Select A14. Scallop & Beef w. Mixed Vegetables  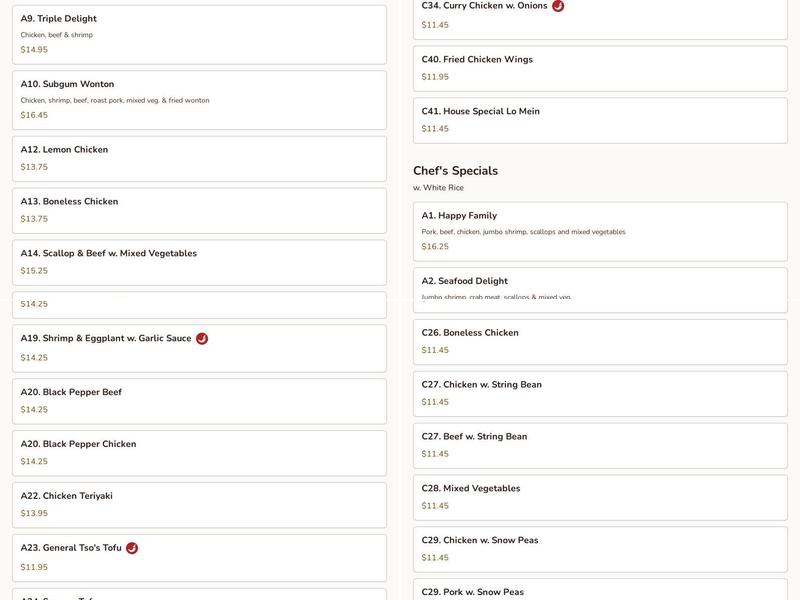pos(199,262)
